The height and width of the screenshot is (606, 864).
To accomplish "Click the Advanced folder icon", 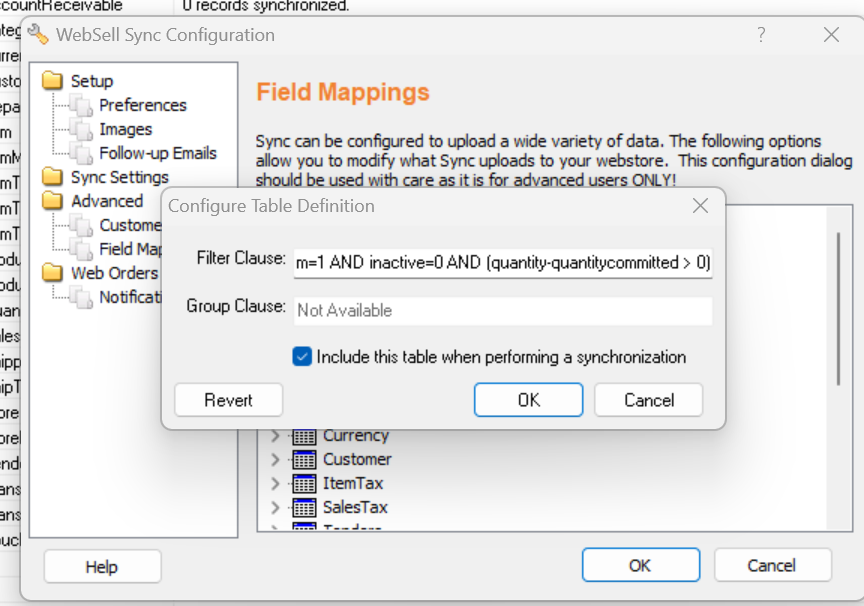I will coord(52,201).
